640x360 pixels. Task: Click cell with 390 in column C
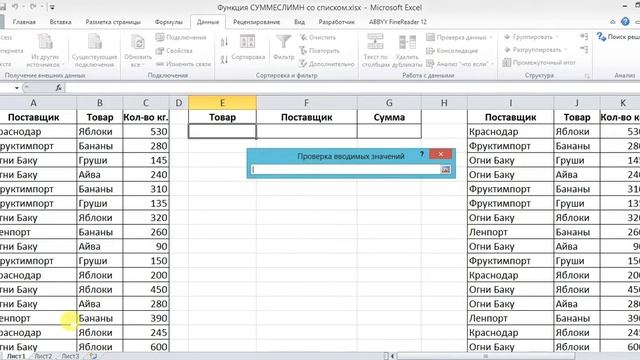(146, 318)
